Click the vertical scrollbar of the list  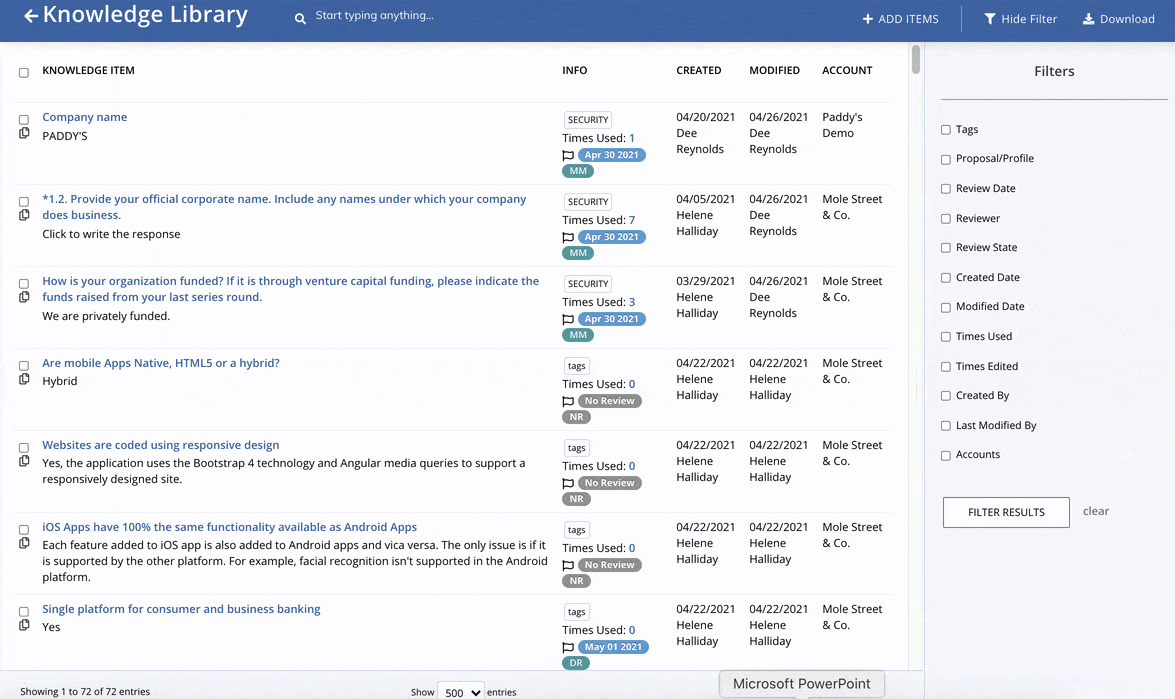(x=916, y=60)
